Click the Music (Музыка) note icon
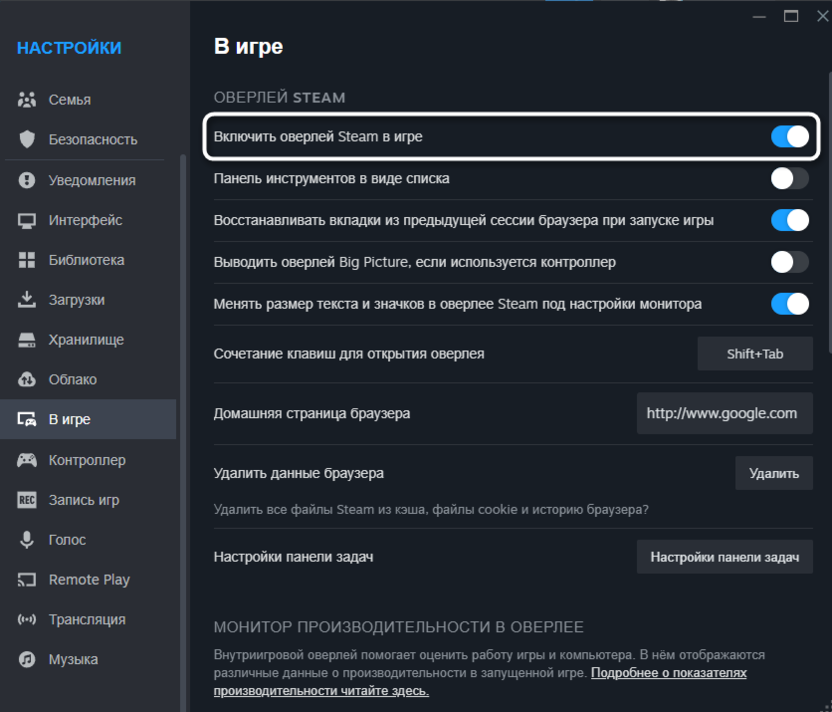832x712 pixels. pos(27,660)
